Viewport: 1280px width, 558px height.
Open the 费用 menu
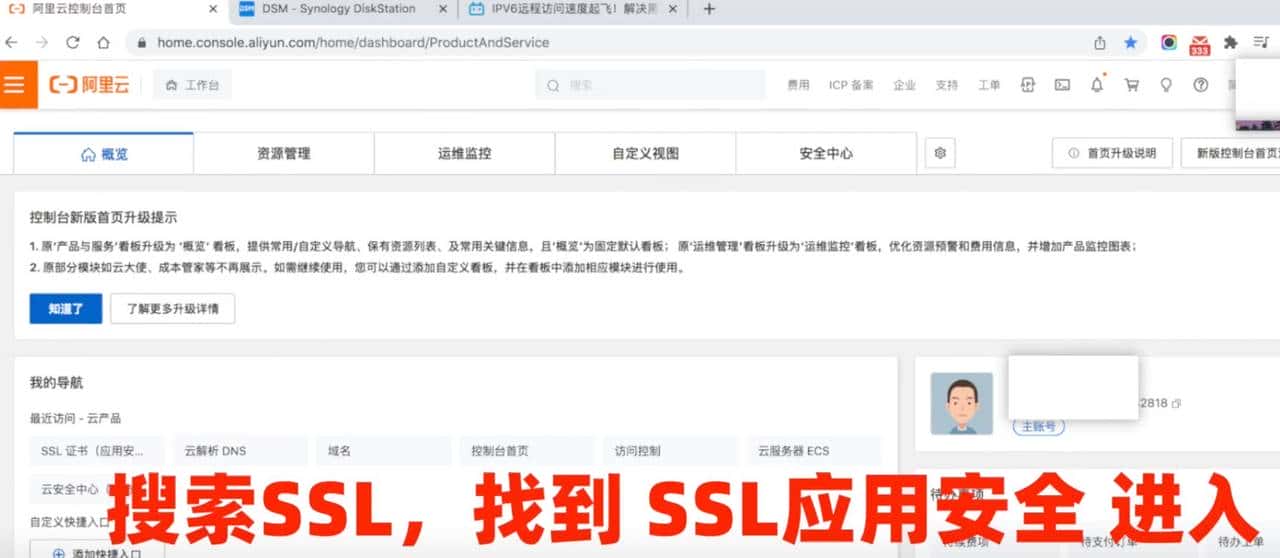click(x=798, y=85)
